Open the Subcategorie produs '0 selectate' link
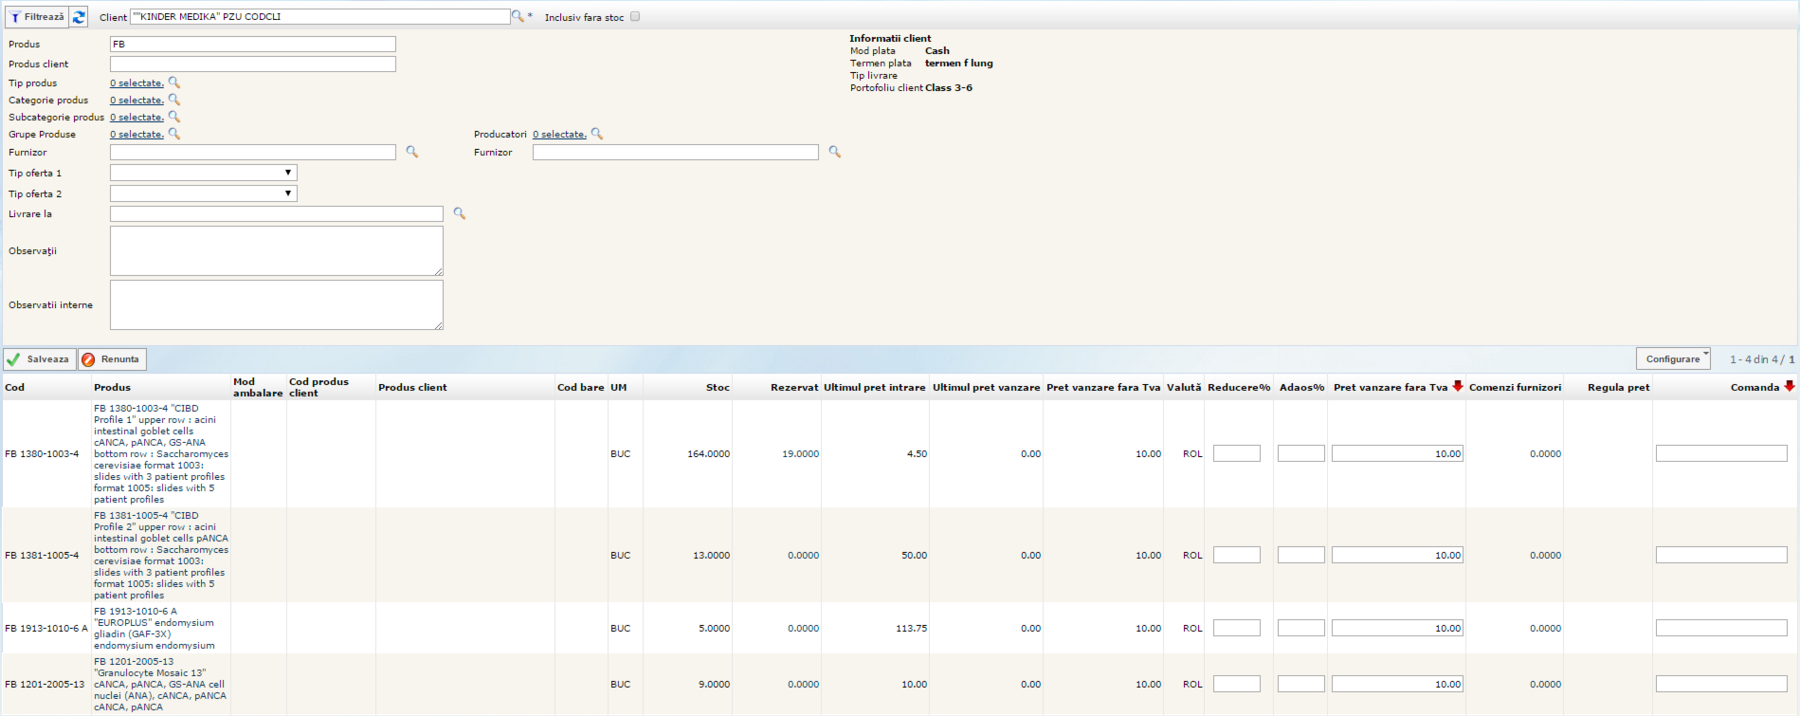 [136, 117]
